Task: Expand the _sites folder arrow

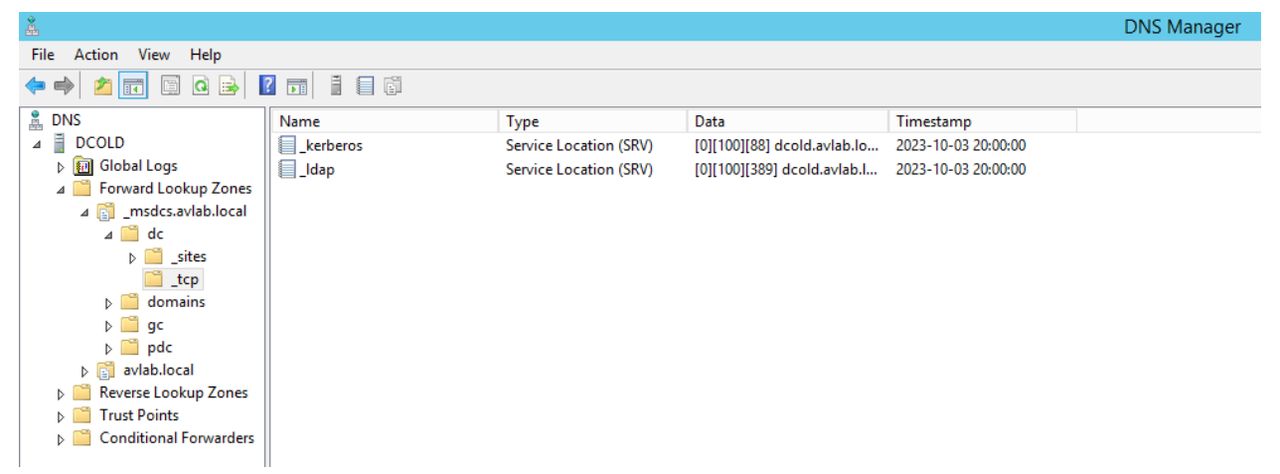Action: coord(130,257)
